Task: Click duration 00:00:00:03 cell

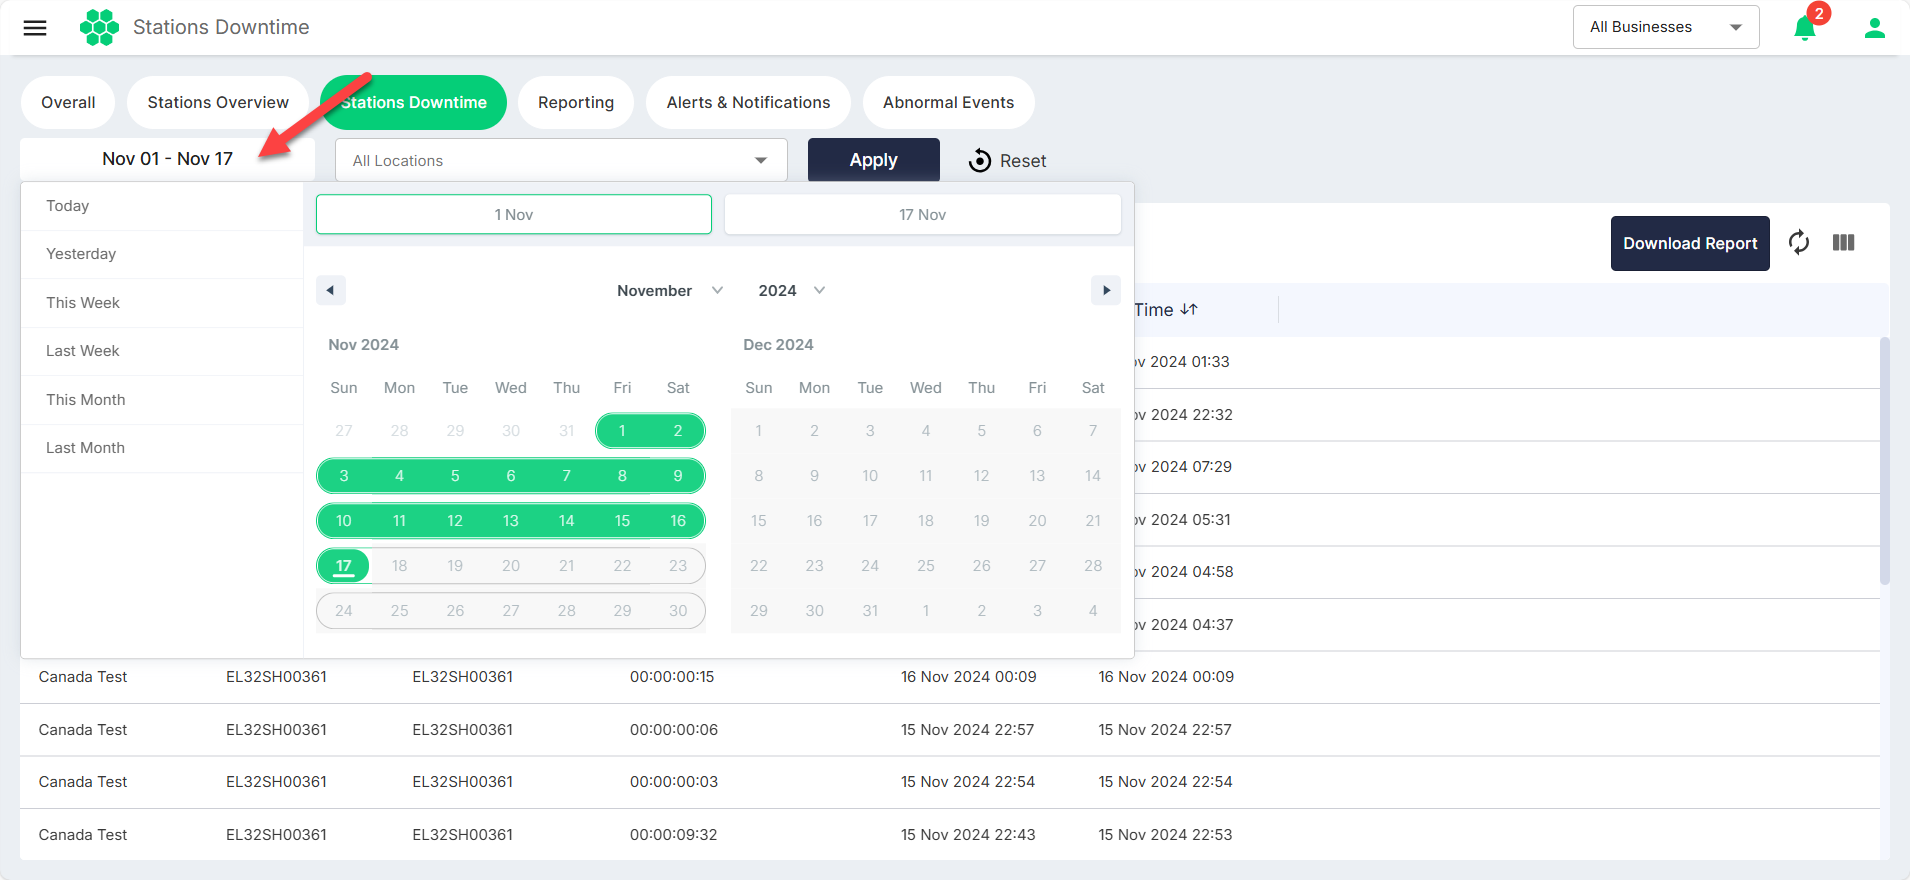Action: coord(673,782)
